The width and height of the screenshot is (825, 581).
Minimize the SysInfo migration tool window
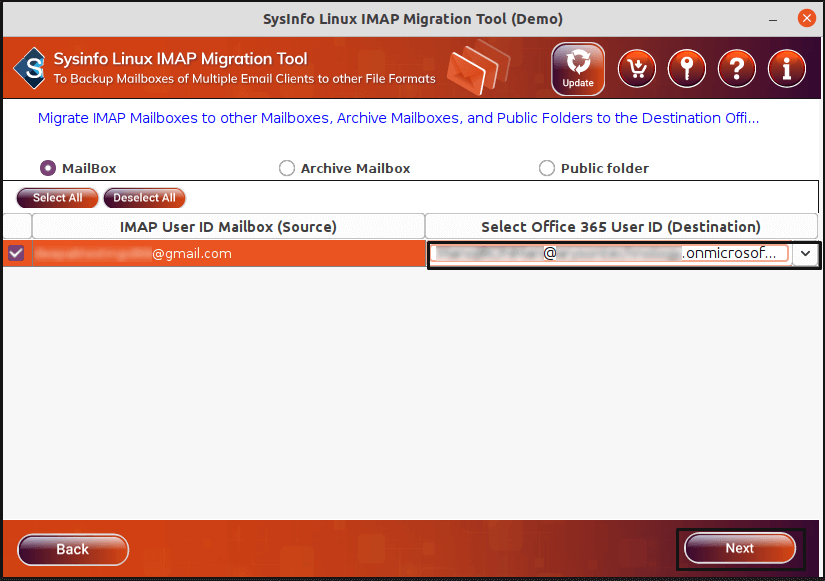coord(773,19)
